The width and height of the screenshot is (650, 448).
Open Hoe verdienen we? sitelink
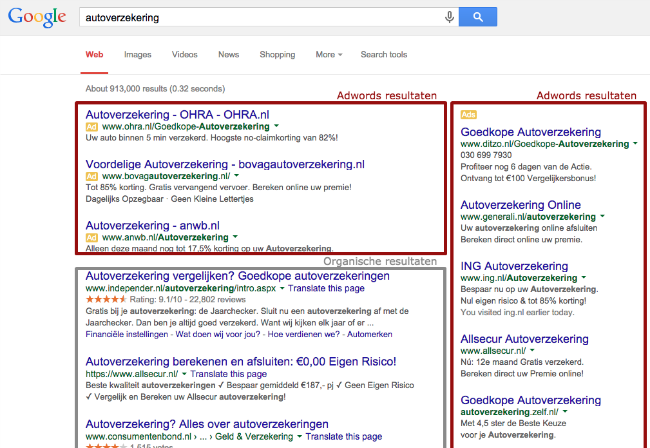[x=303, y=334]
